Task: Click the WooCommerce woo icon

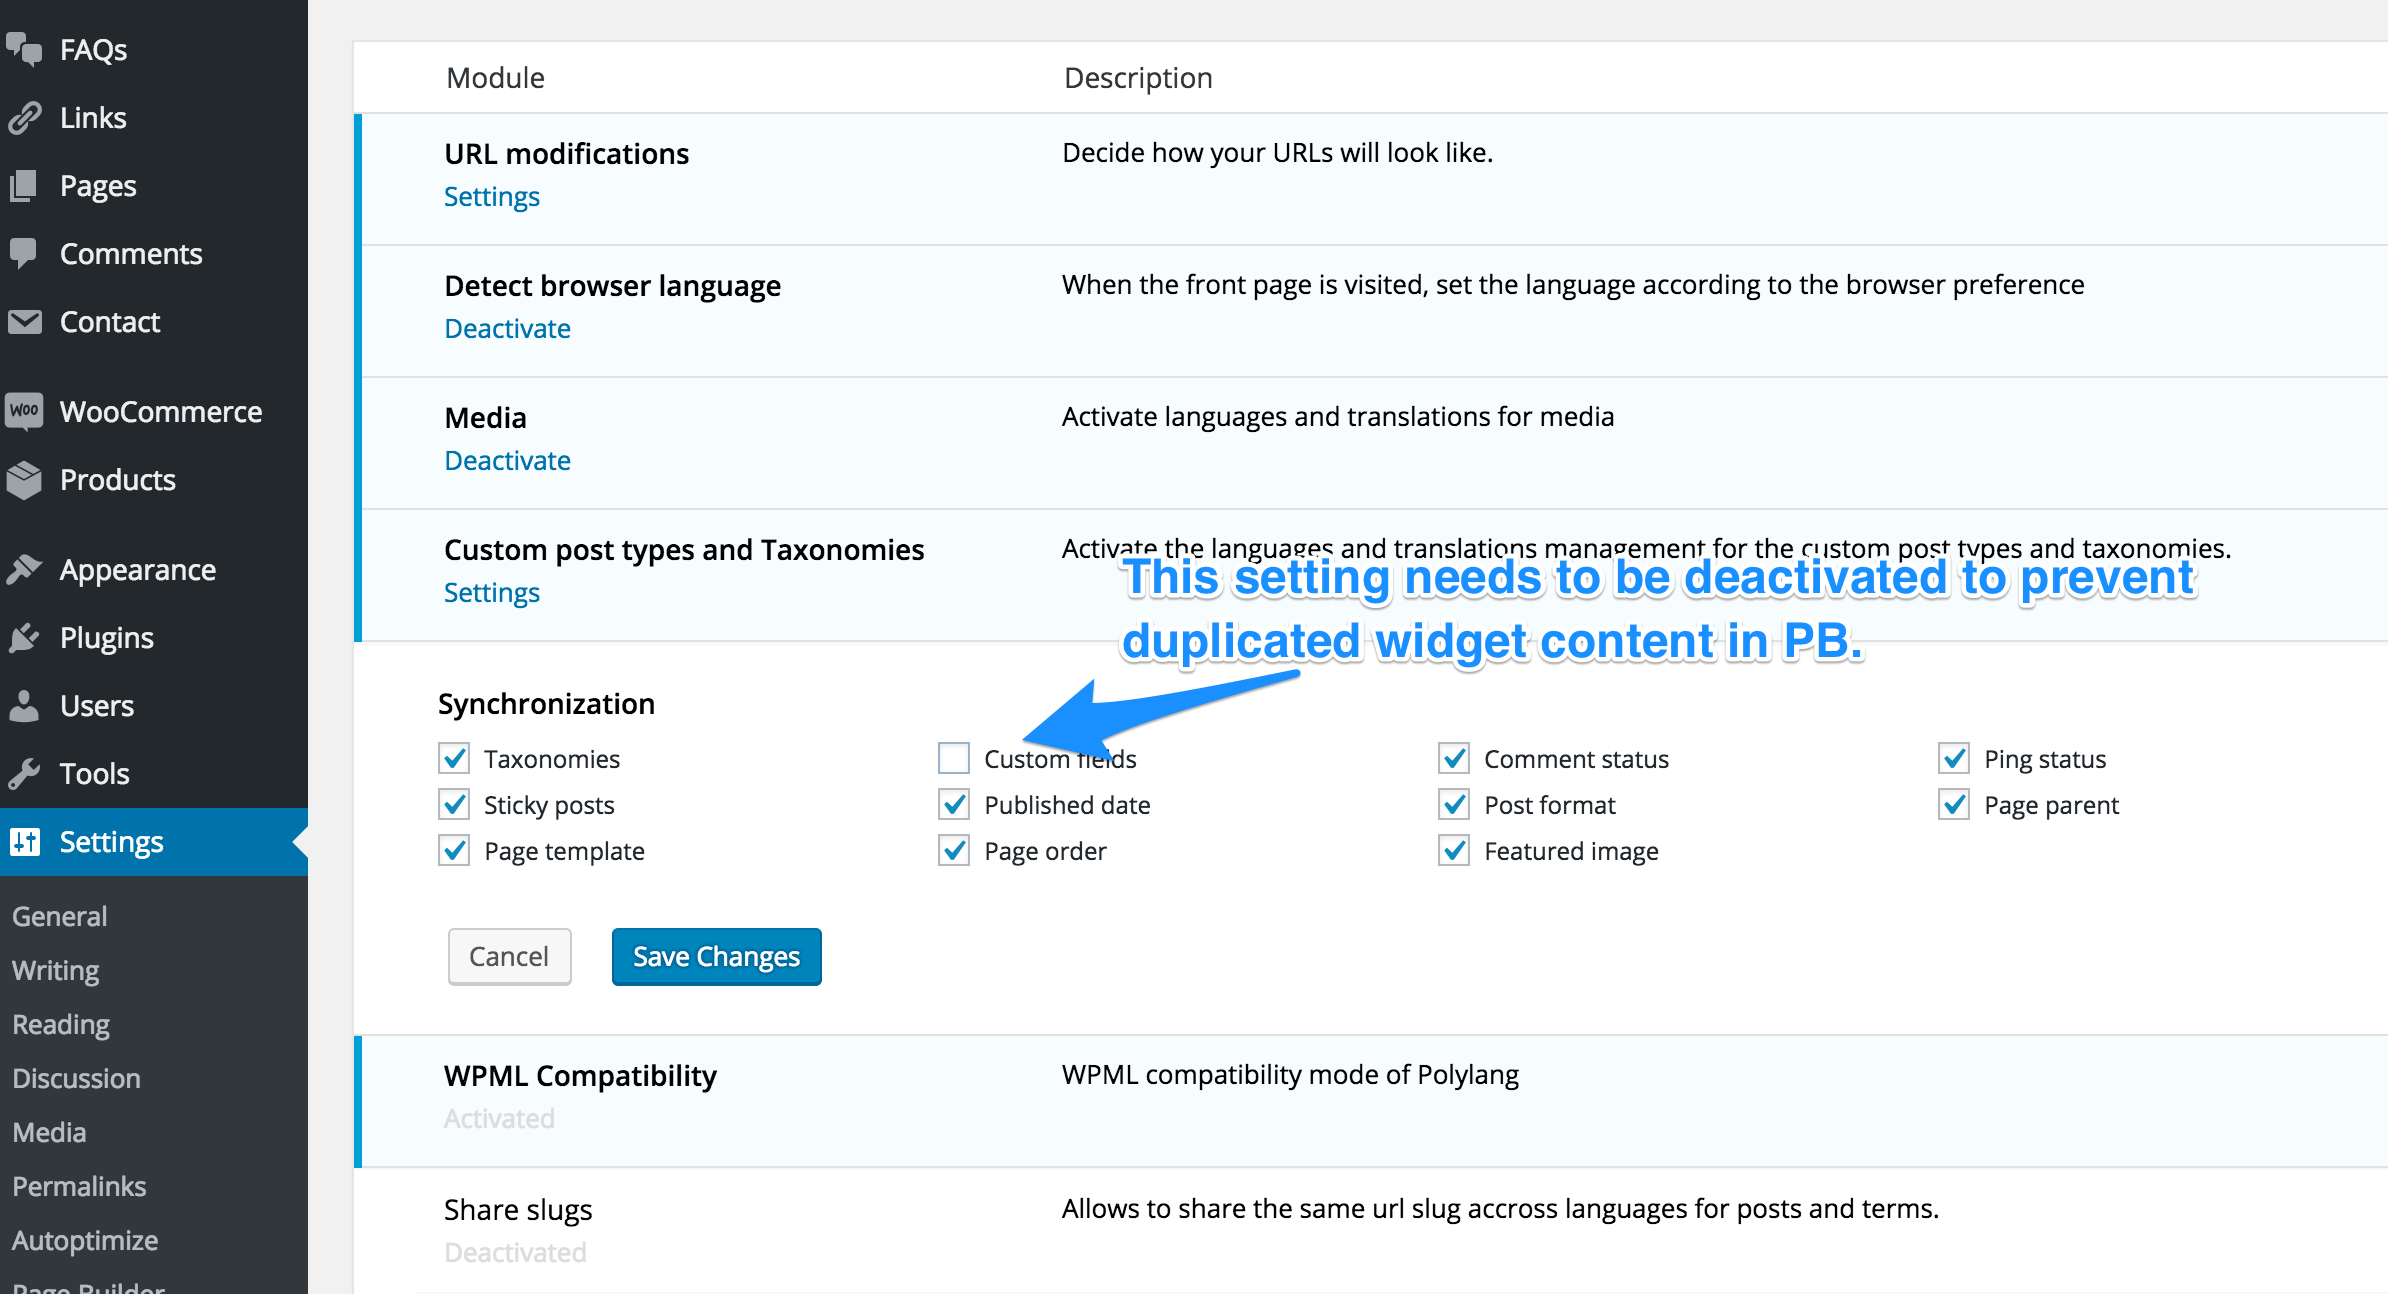Action: tap(24, 411)
